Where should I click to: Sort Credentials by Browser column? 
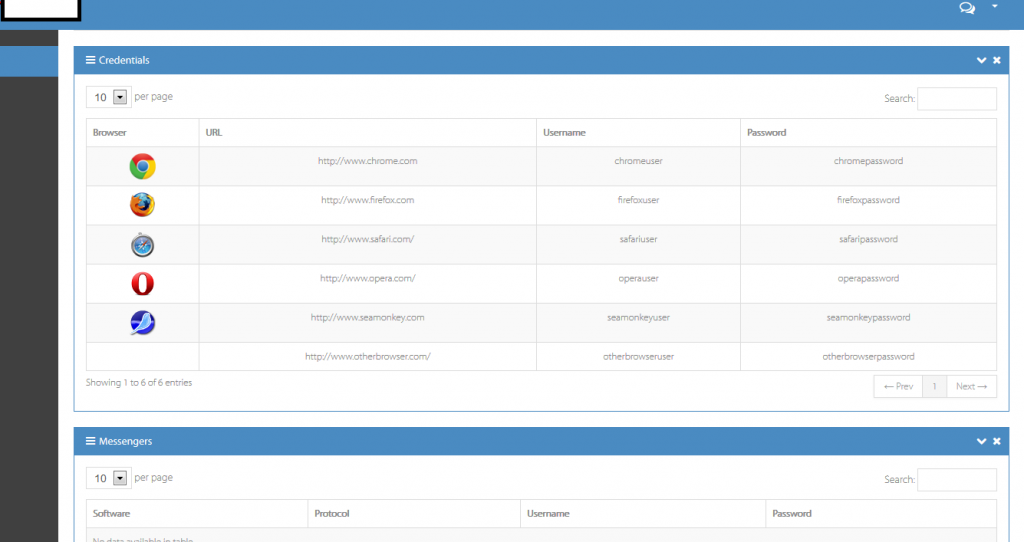142,133
